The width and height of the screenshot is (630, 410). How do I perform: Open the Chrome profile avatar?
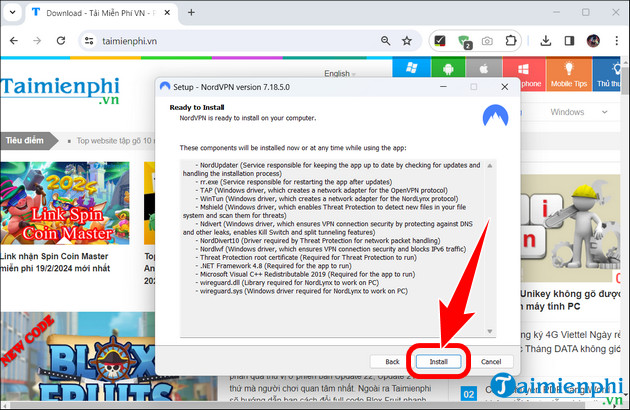point(593,41)
